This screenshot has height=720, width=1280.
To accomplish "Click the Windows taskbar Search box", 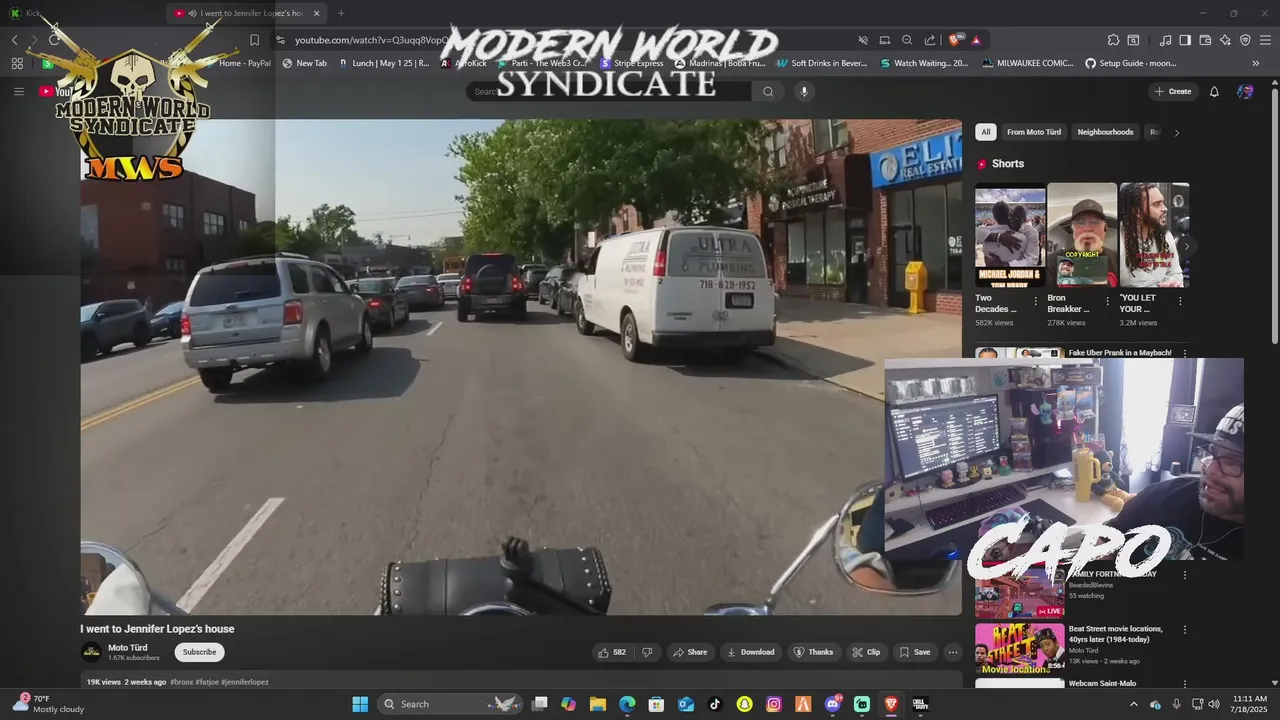I will point(450,704).
